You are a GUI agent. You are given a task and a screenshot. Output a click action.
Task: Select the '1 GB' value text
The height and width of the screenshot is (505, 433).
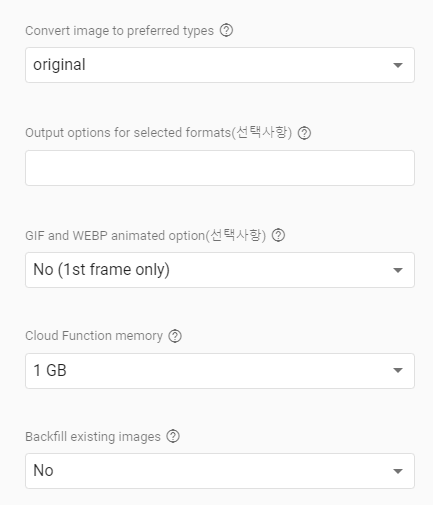coord(50,370)
